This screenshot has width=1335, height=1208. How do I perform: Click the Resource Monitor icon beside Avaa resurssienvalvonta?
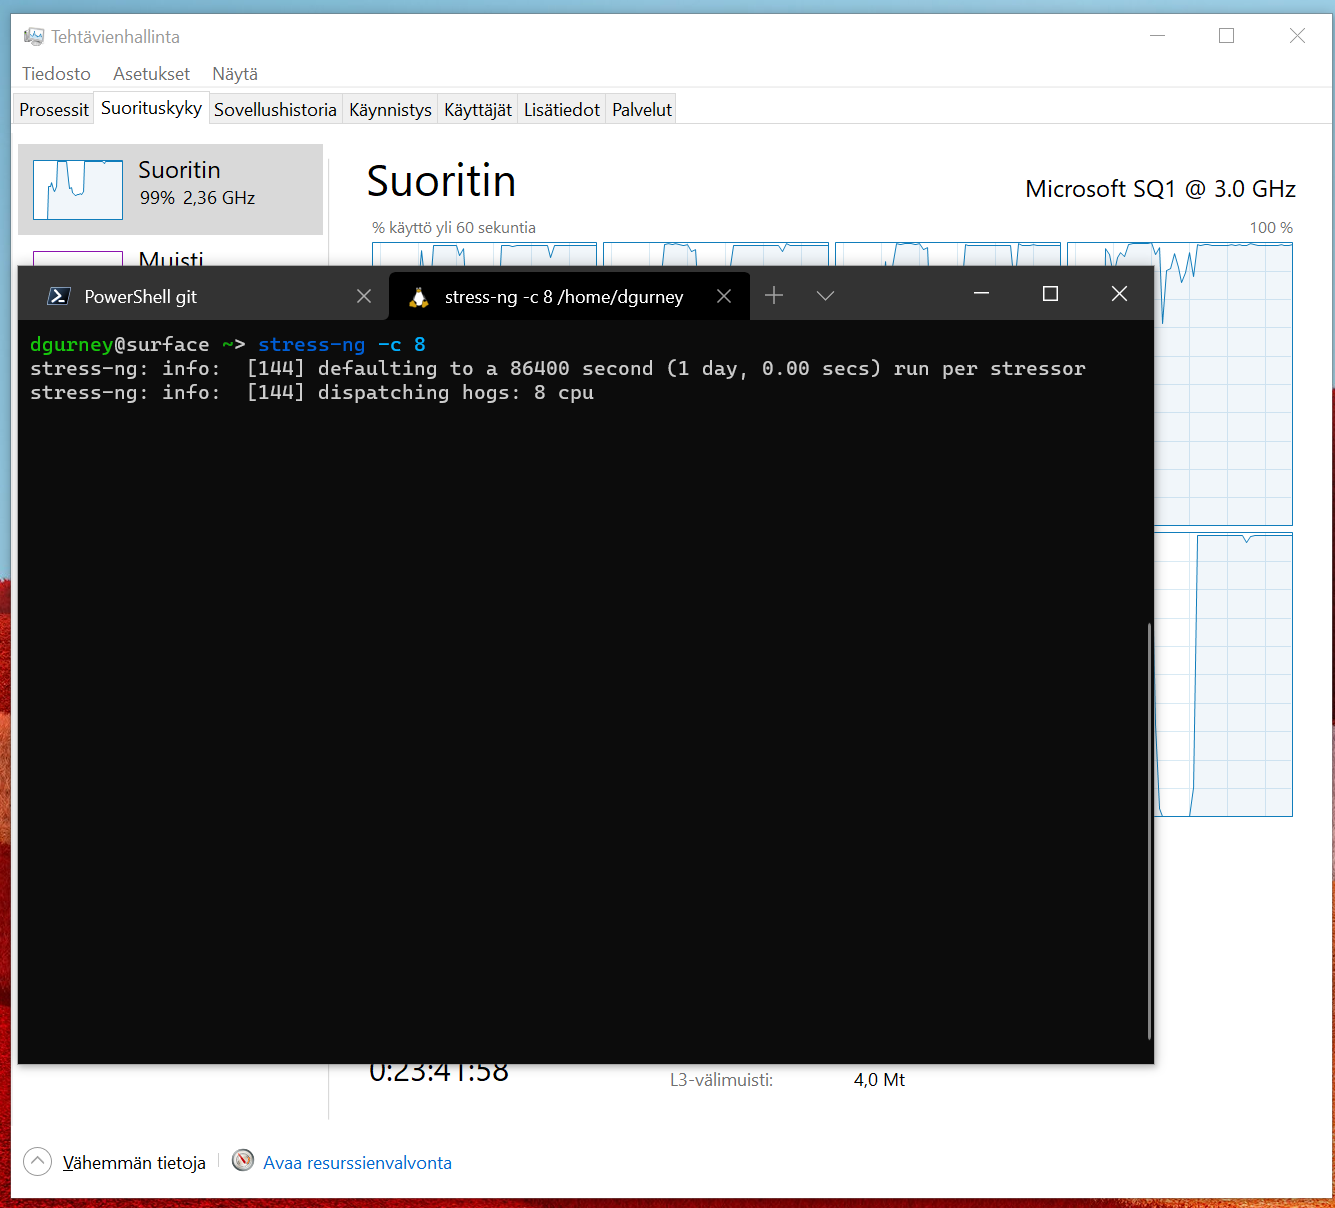pos(242,1161)
